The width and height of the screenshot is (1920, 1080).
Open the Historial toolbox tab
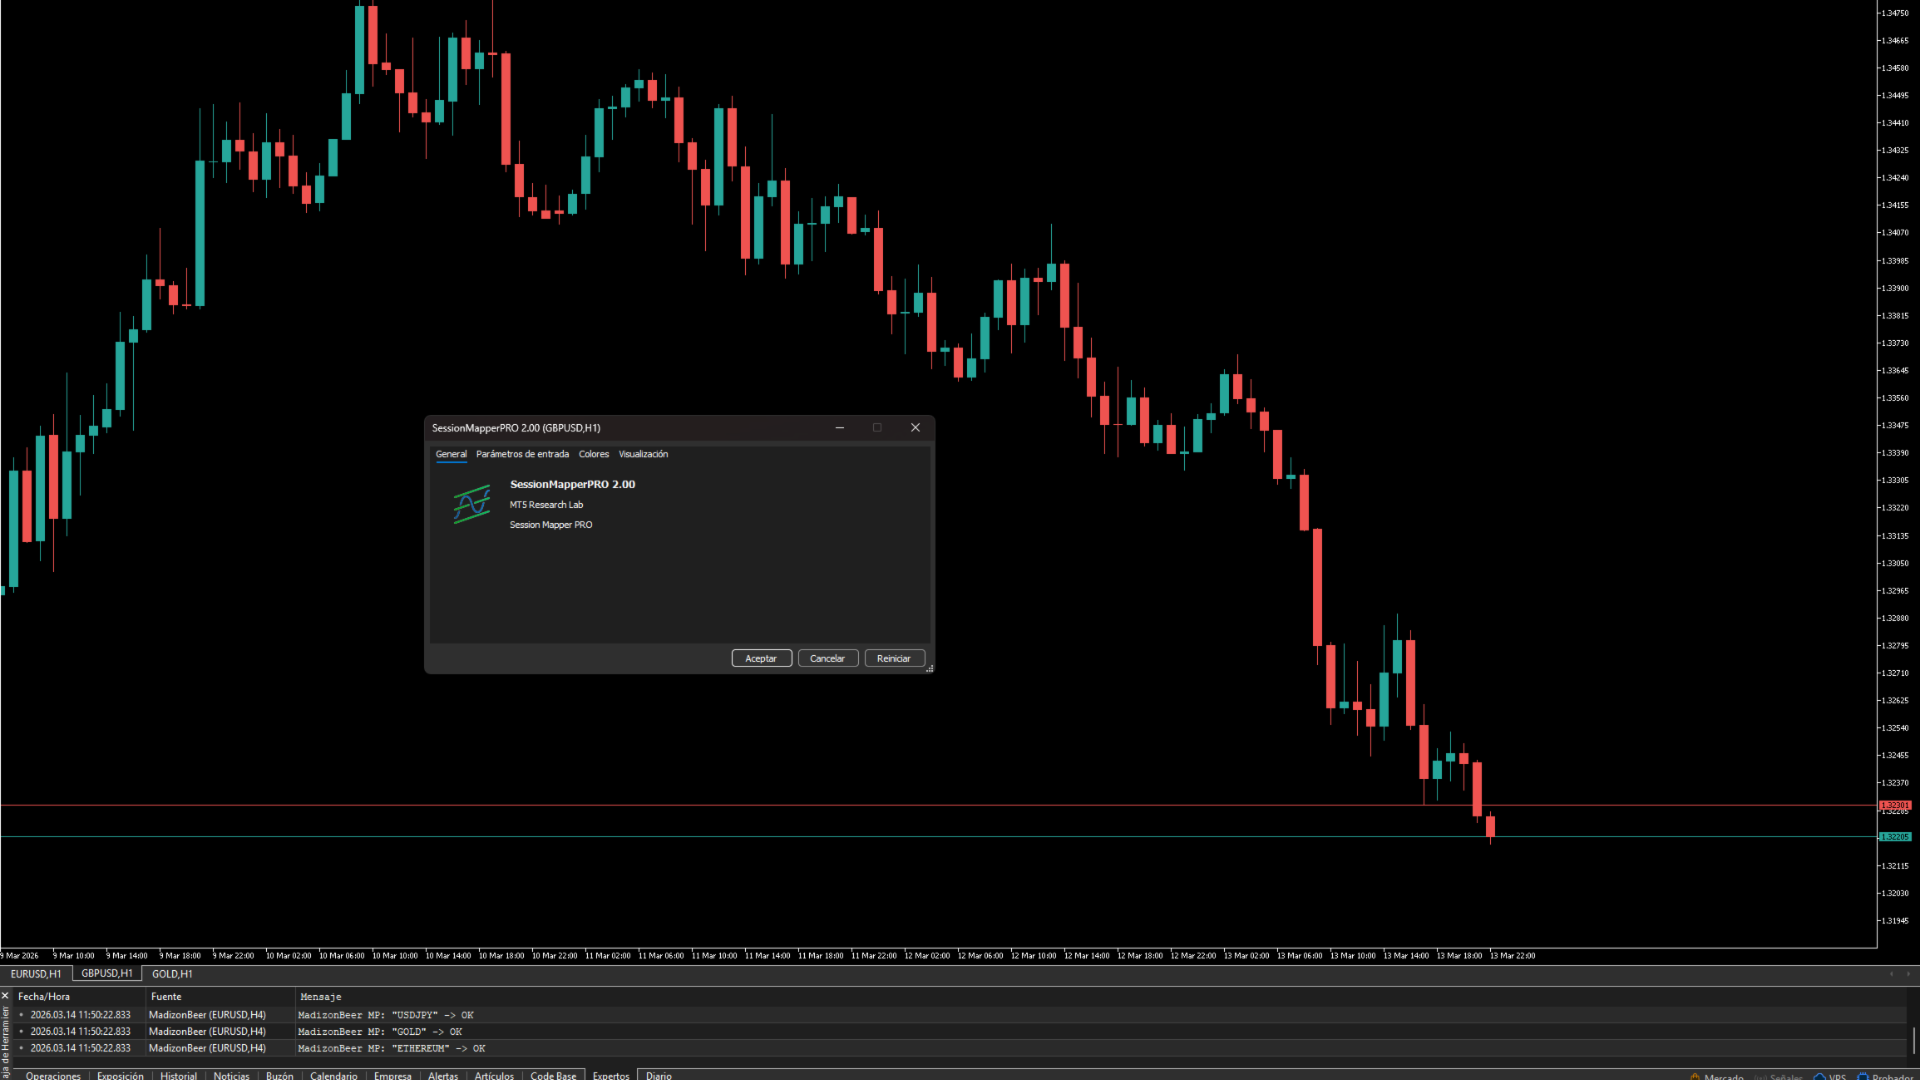[x=178, y=1075]
